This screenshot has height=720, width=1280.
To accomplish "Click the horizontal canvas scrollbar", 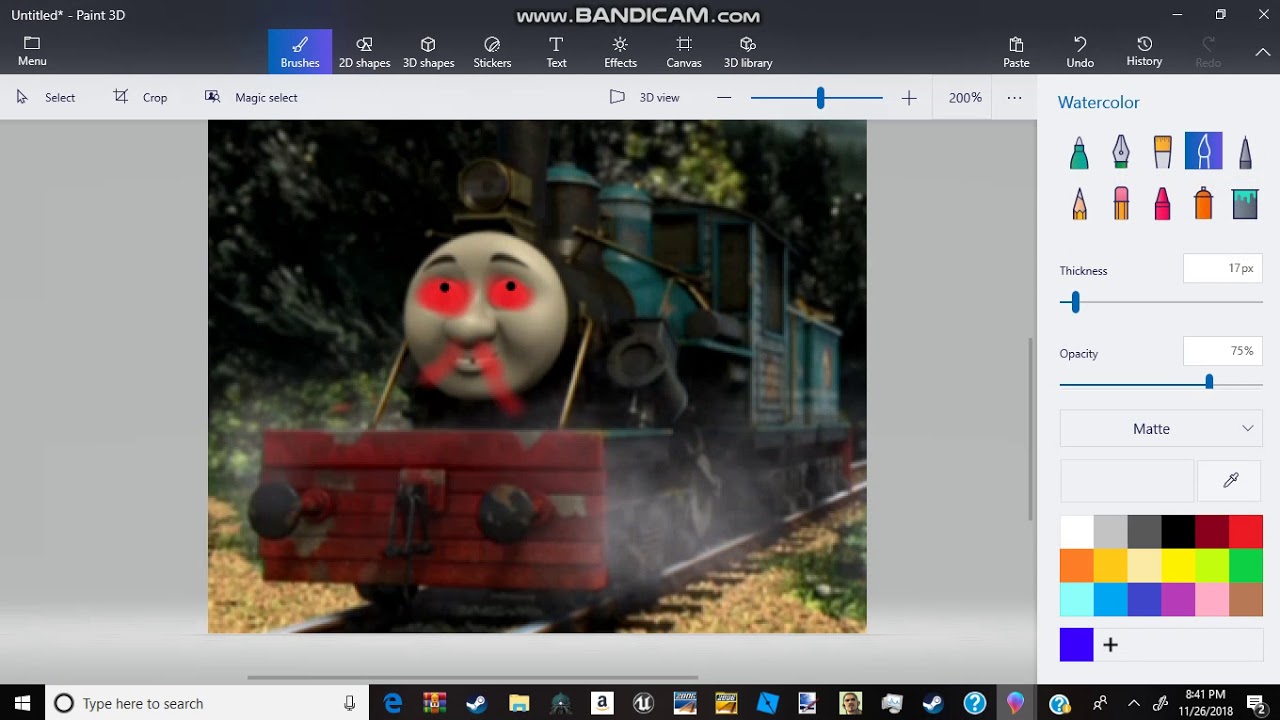I will click(x=472, y=677).
